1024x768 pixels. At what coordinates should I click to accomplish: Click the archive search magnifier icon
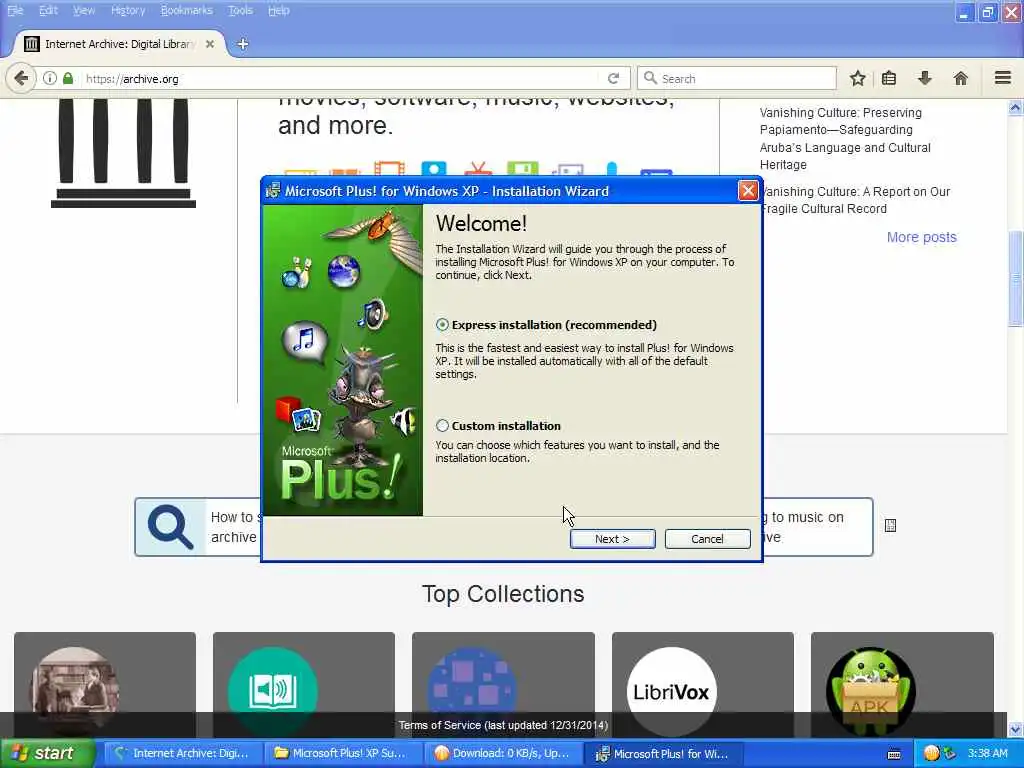[170, 527]
